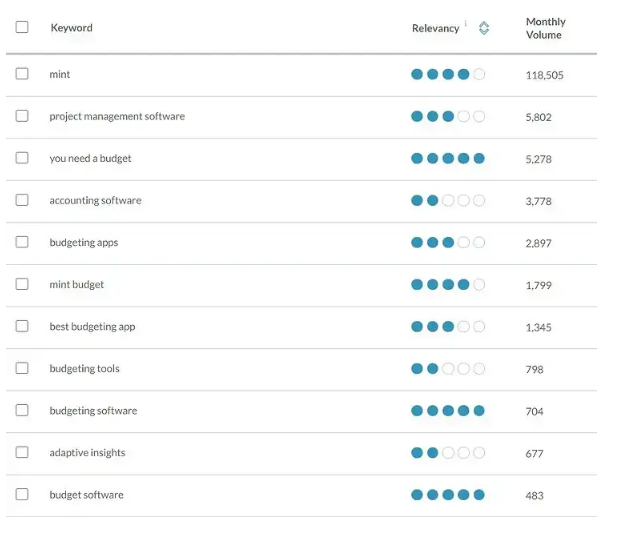Image resolution: width=643 pixels, height=537 pixels.
Task: Click the Relevancy column header label
Action: coord(435,28)
